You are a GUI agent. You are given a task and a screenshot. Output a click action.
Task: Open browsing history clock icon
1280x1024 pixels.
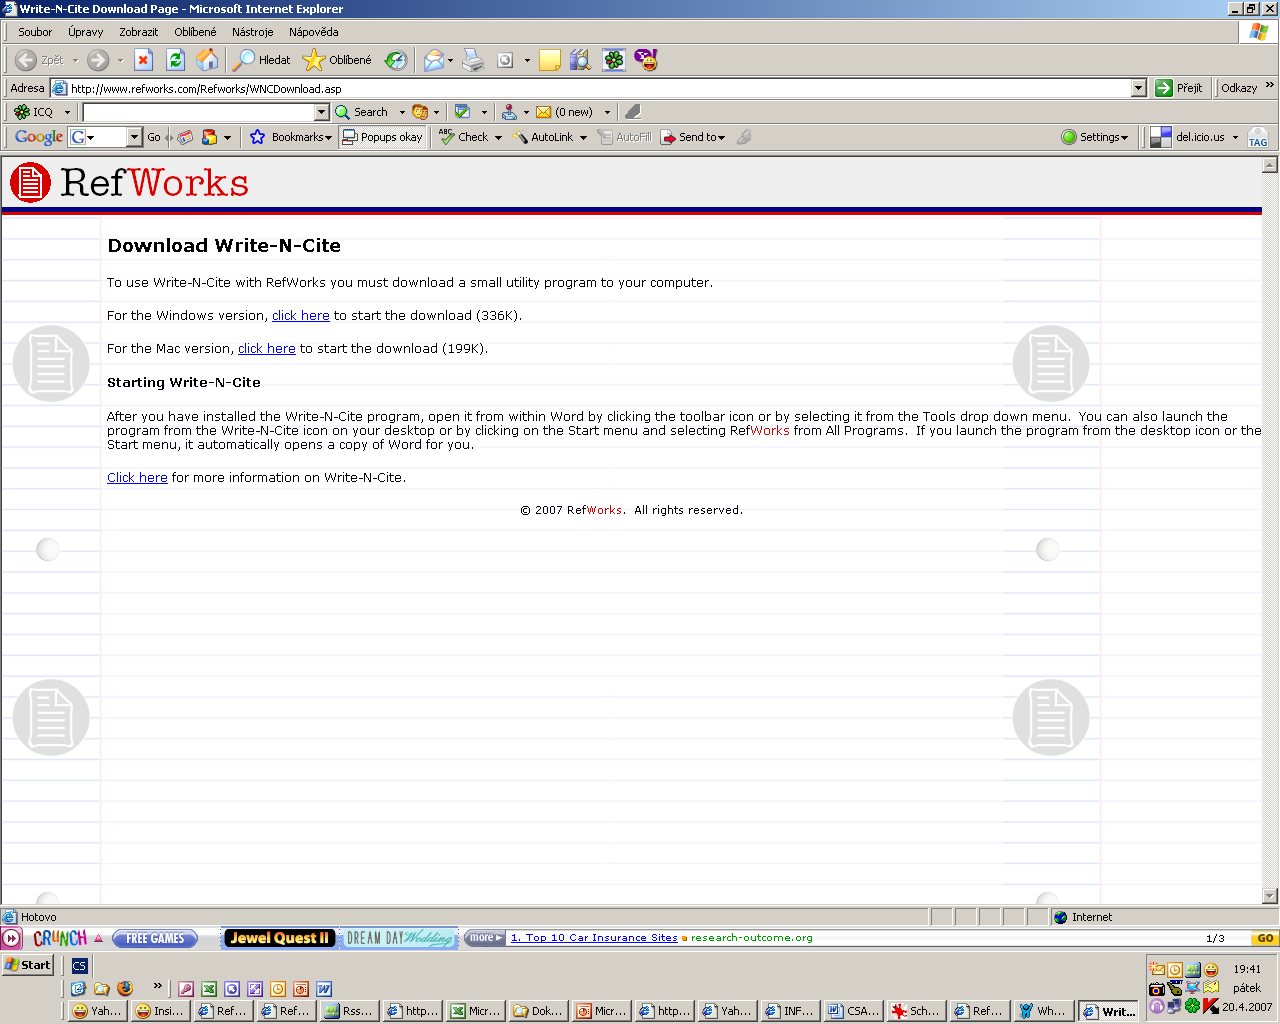click(x=396, y=60)
